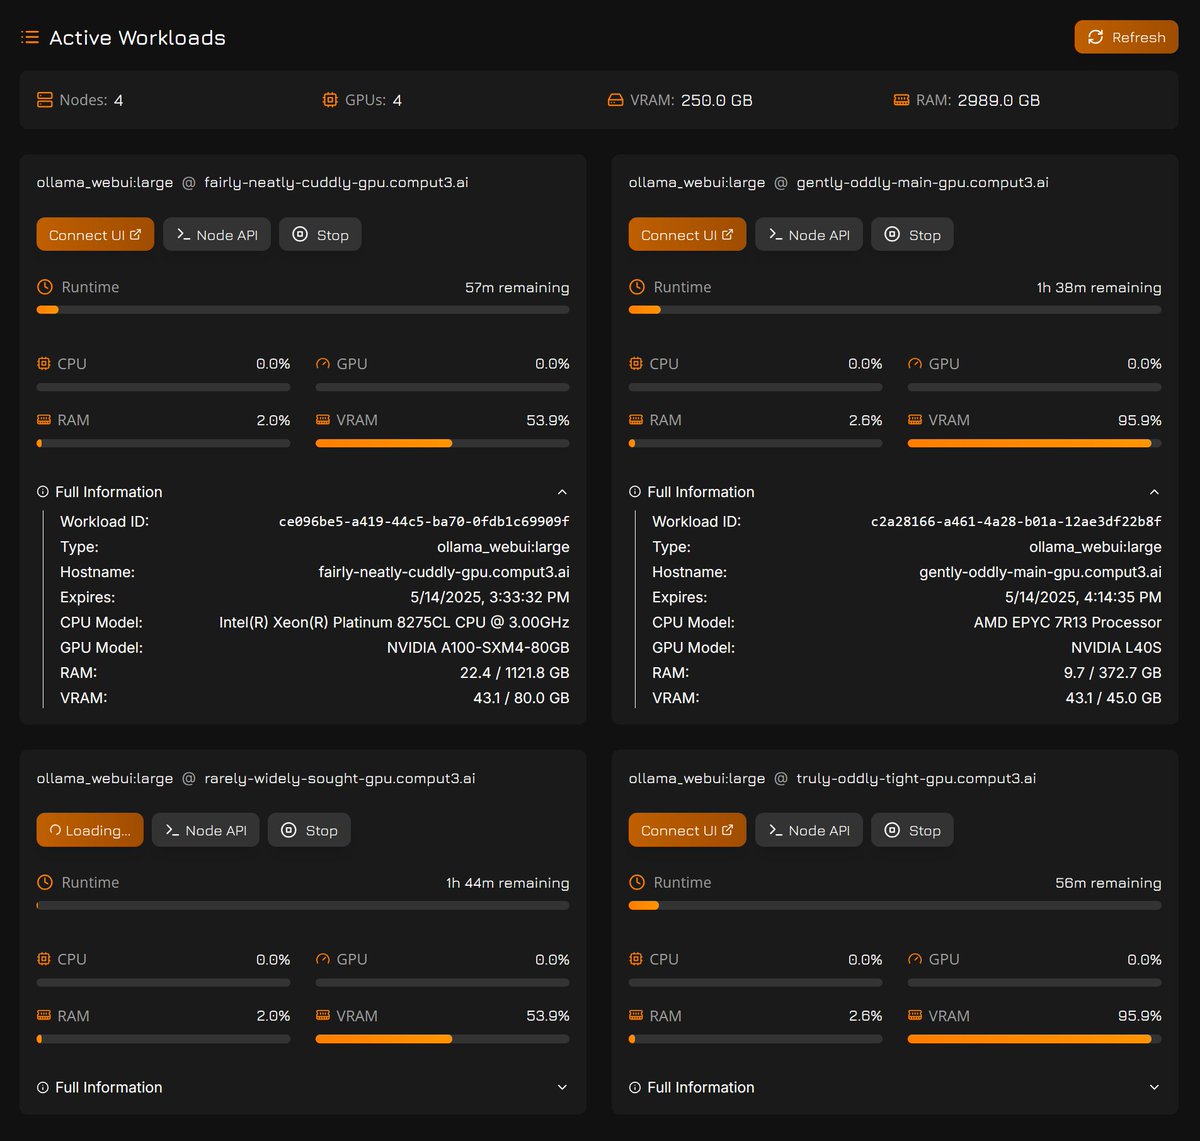The height and width of the screenshot is (1141, 1200).
Task: Collapse Full Information on fairly-neatly-cuddly card
Action: pos(562,491)
